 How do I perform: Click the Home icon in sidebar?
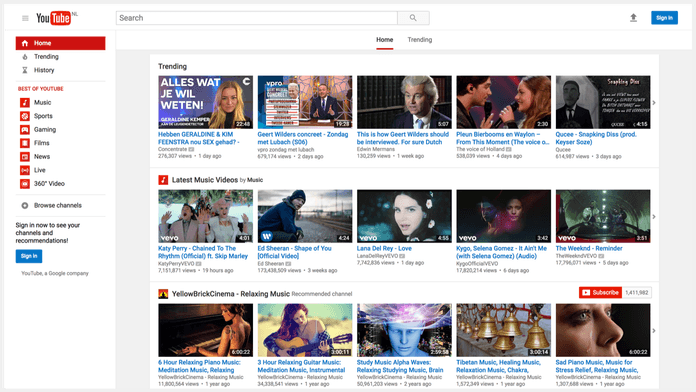click(25, 43)
